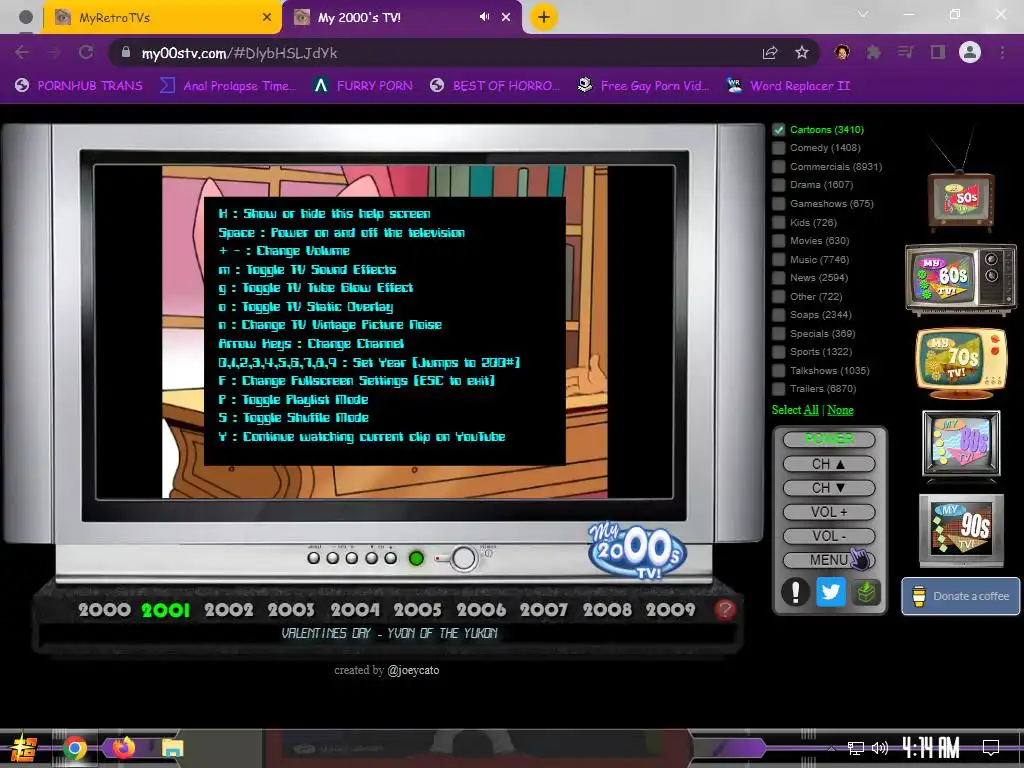Enable the Comedy (1408) checkbox
This screenshot has width=1024, height=768.
(x=778, y=148)
